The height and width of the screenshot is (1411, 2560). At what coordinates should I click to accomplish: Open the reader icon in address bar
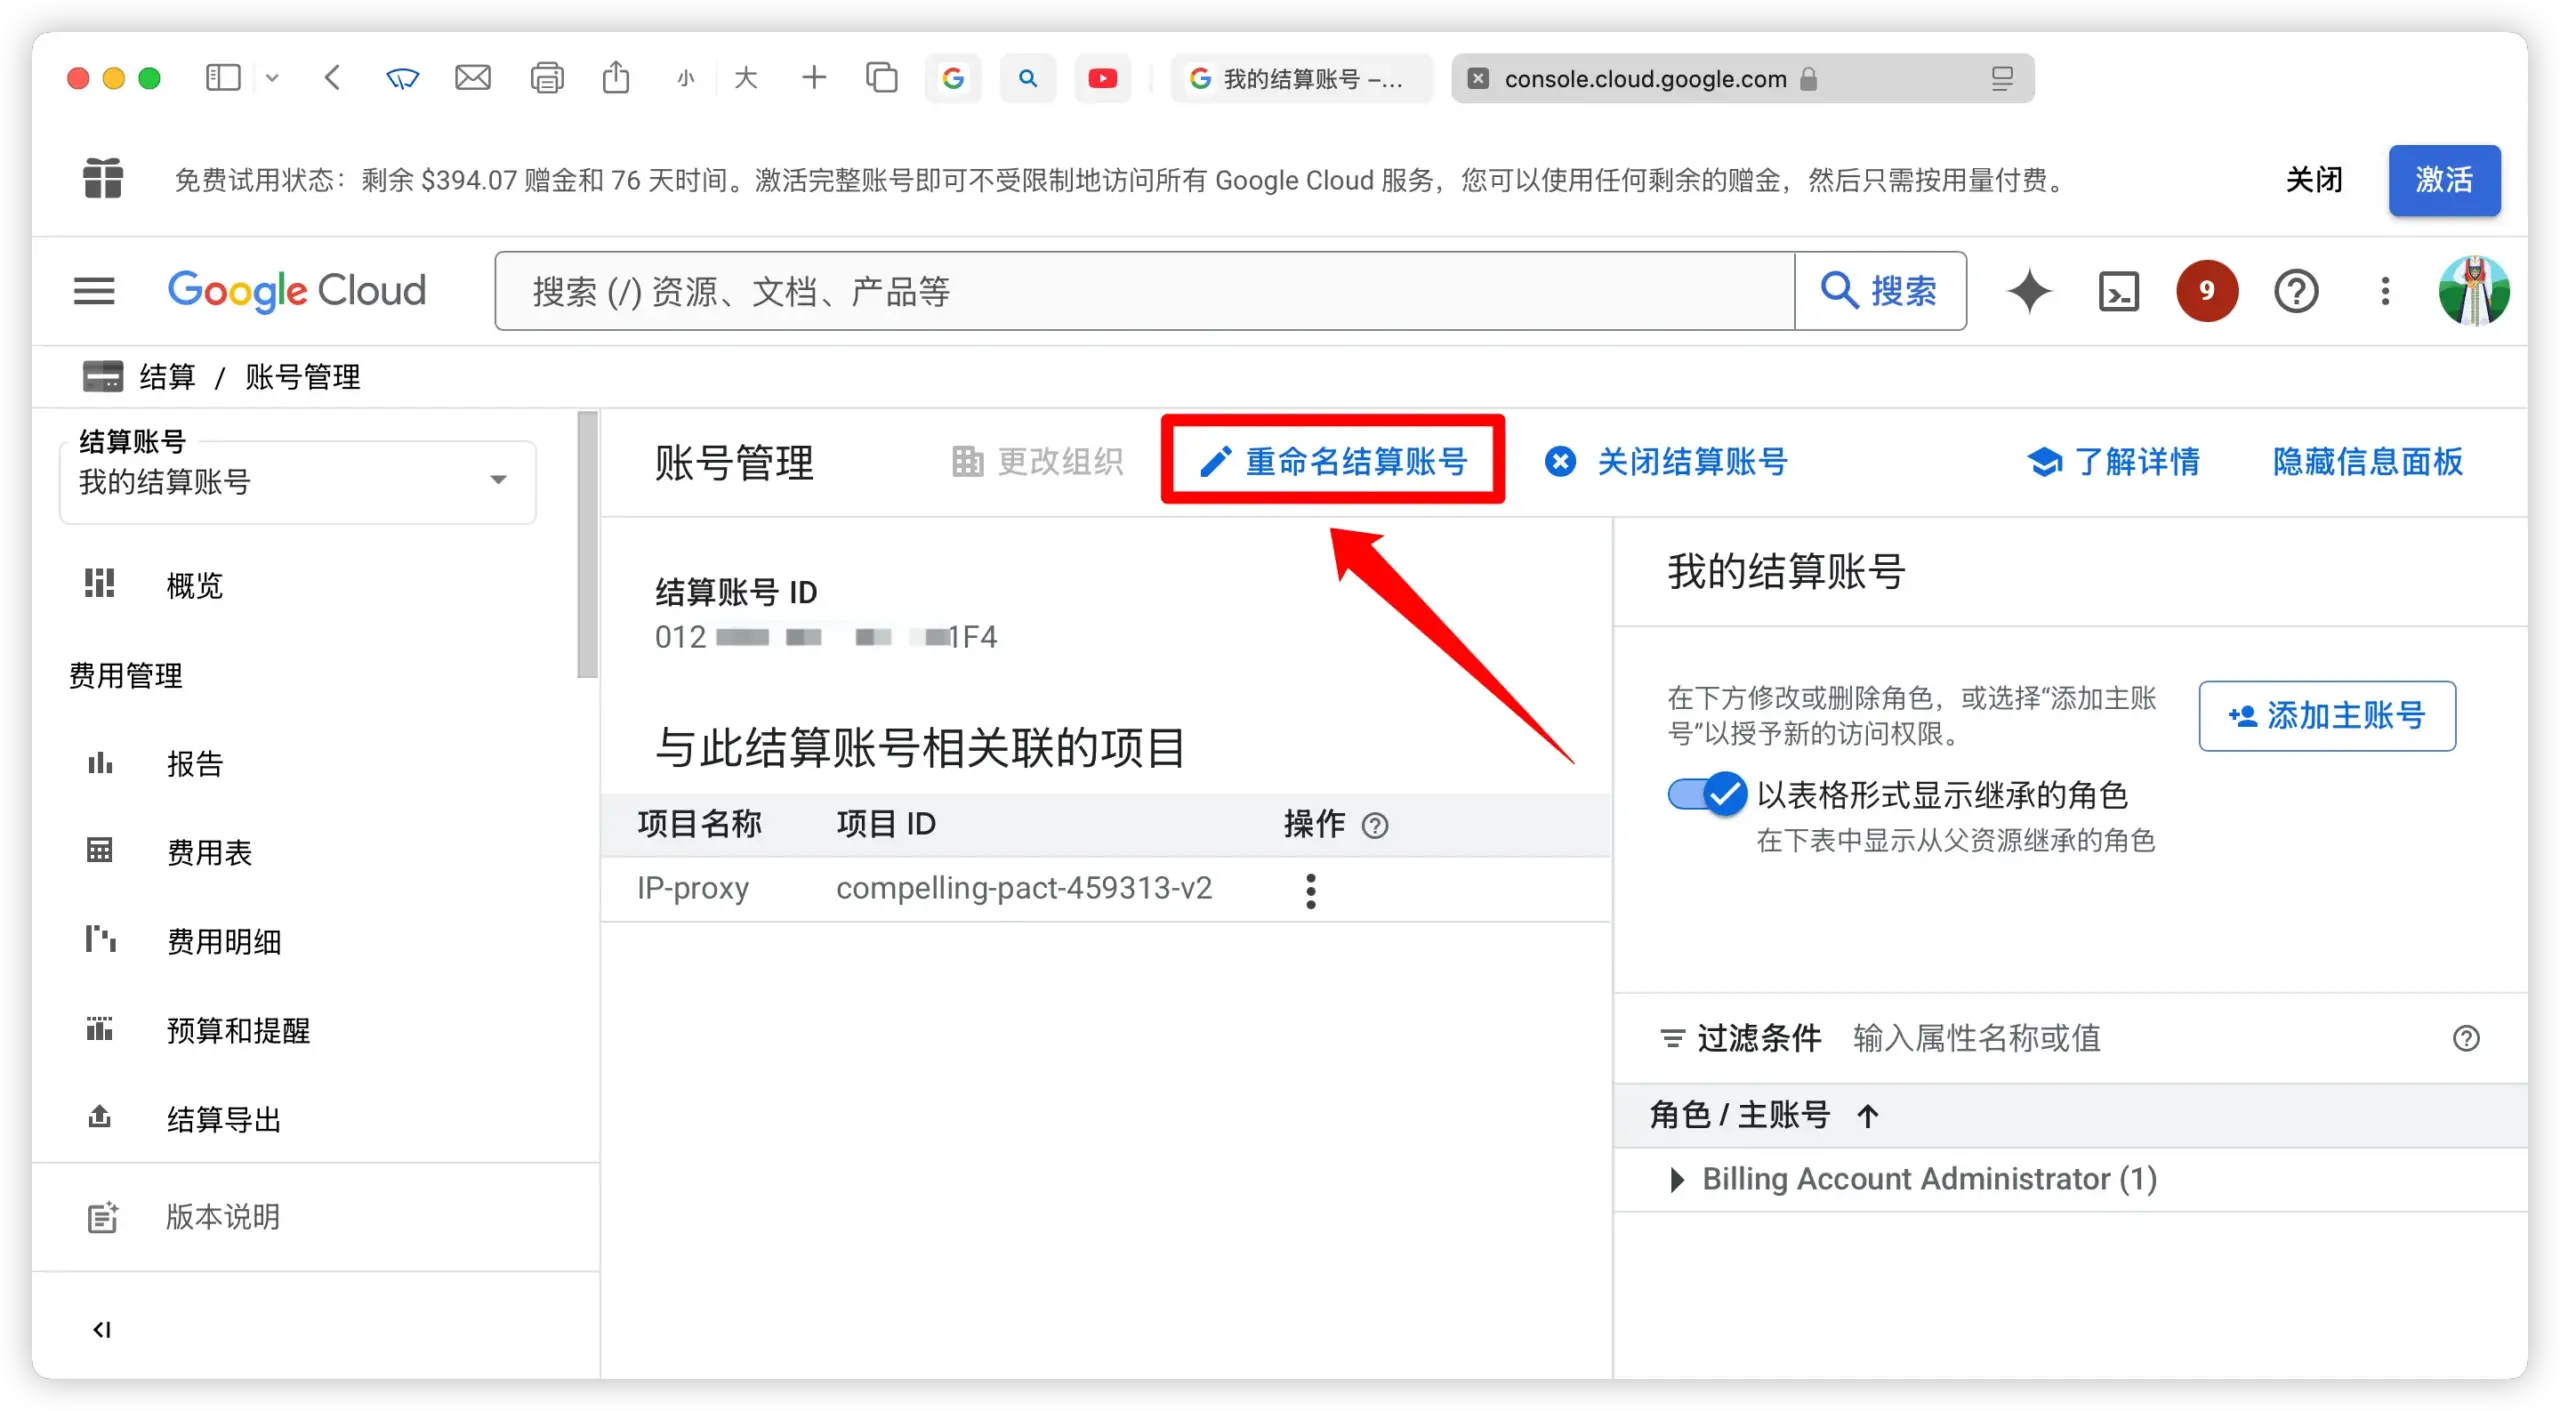2001,78
